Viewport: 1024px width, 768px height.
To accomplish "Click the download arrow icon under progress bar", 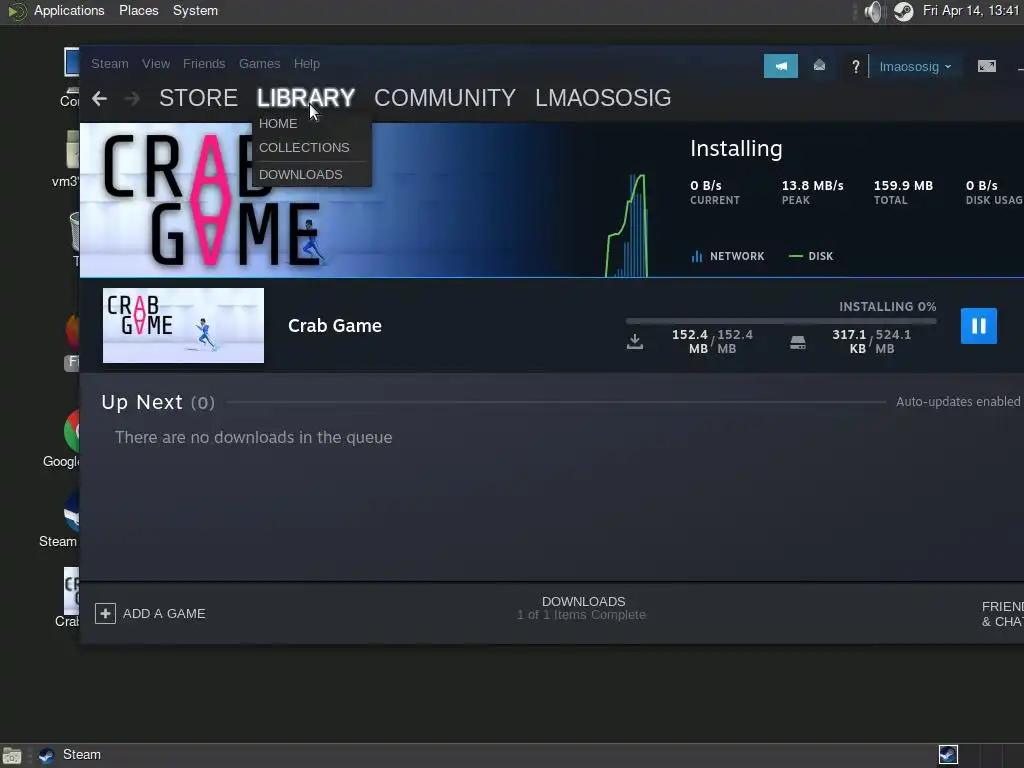I will click(x=635, y=341).
